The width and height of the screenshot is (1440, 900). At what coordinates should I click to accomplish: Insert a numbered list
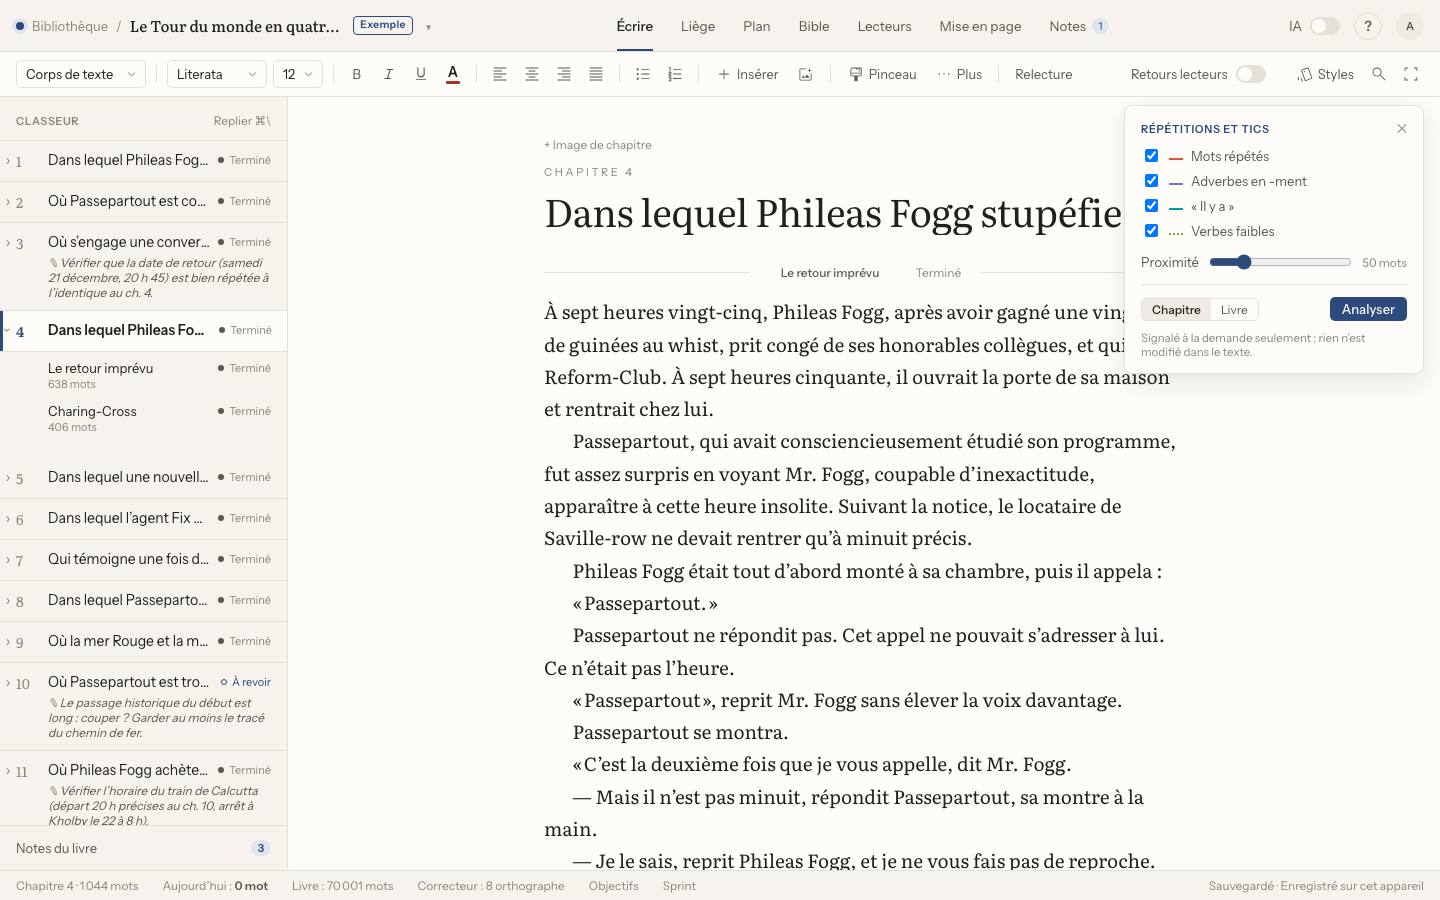coord(675,74)
